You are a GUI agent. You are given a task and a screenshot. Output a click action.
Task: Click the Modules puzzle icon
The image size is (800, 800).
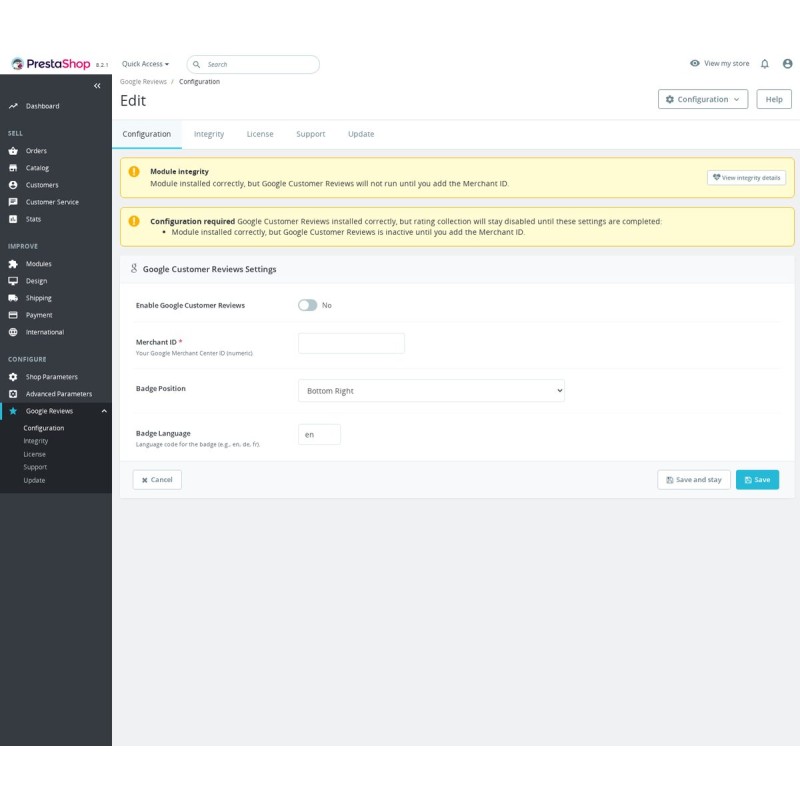tap(13, 264)
